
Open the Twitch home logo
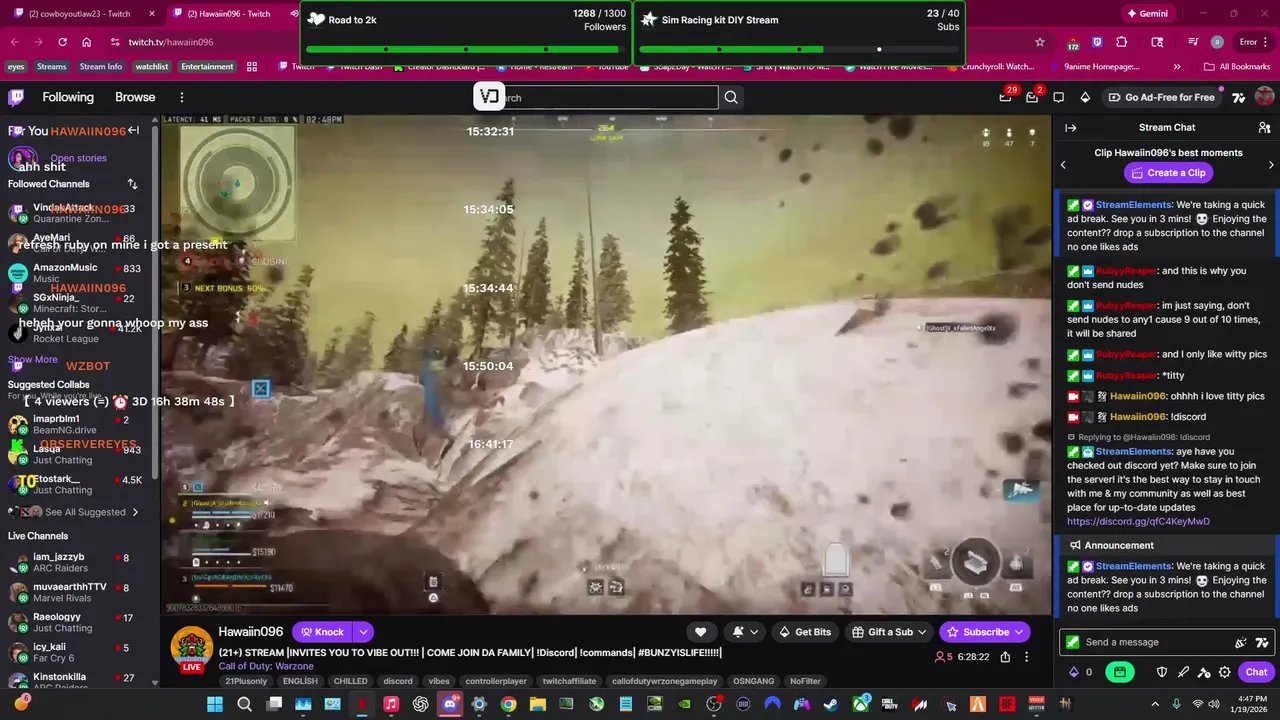click(16, 97)
